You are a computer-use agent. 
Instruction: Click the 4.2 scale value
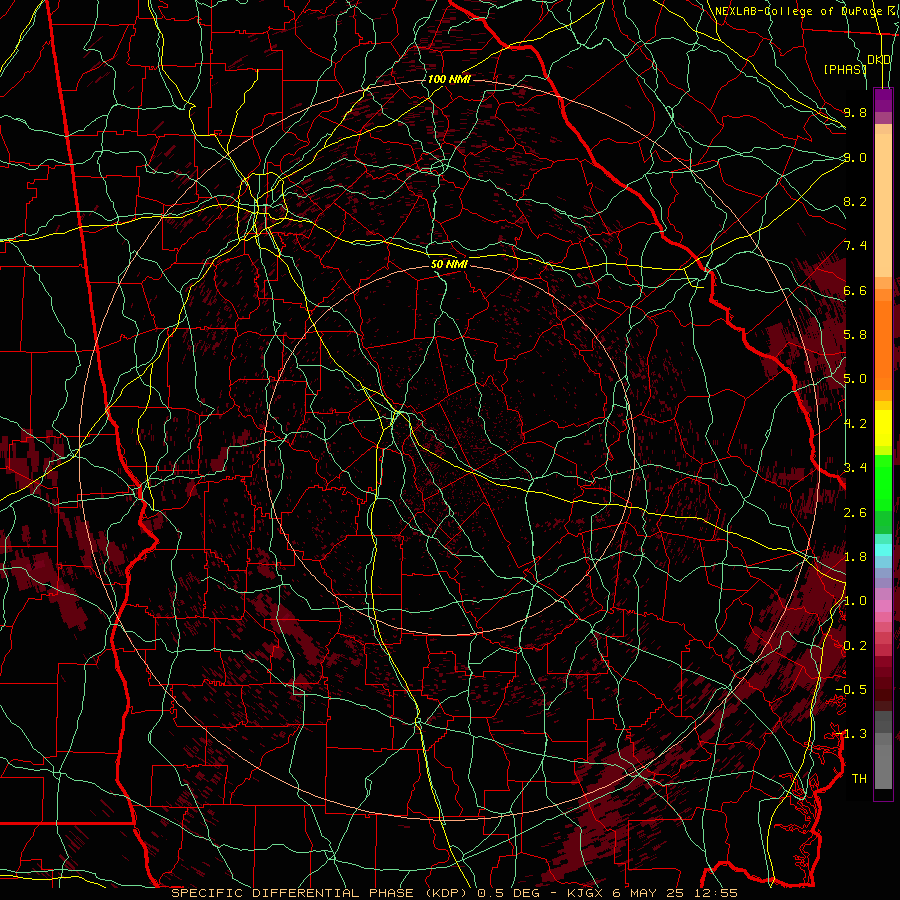(855, 424)
